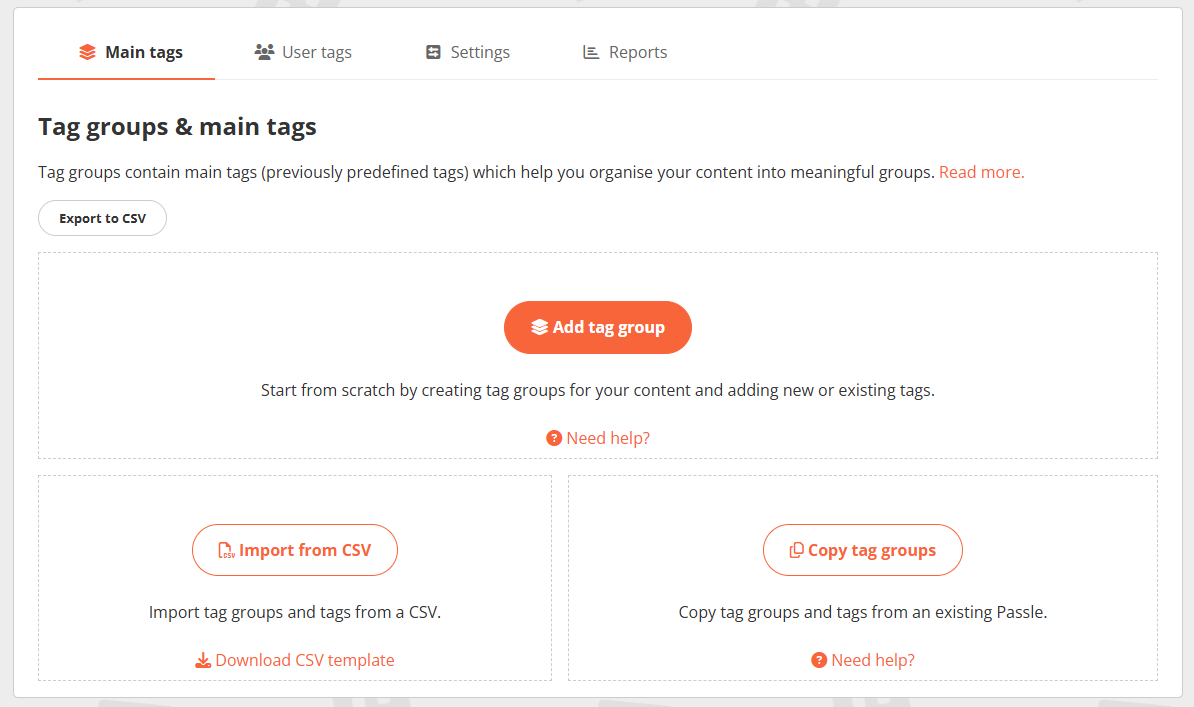Viewport: 1194px width, 707px height.
Task: Follow the Read more link
Action: click(981, 172)
